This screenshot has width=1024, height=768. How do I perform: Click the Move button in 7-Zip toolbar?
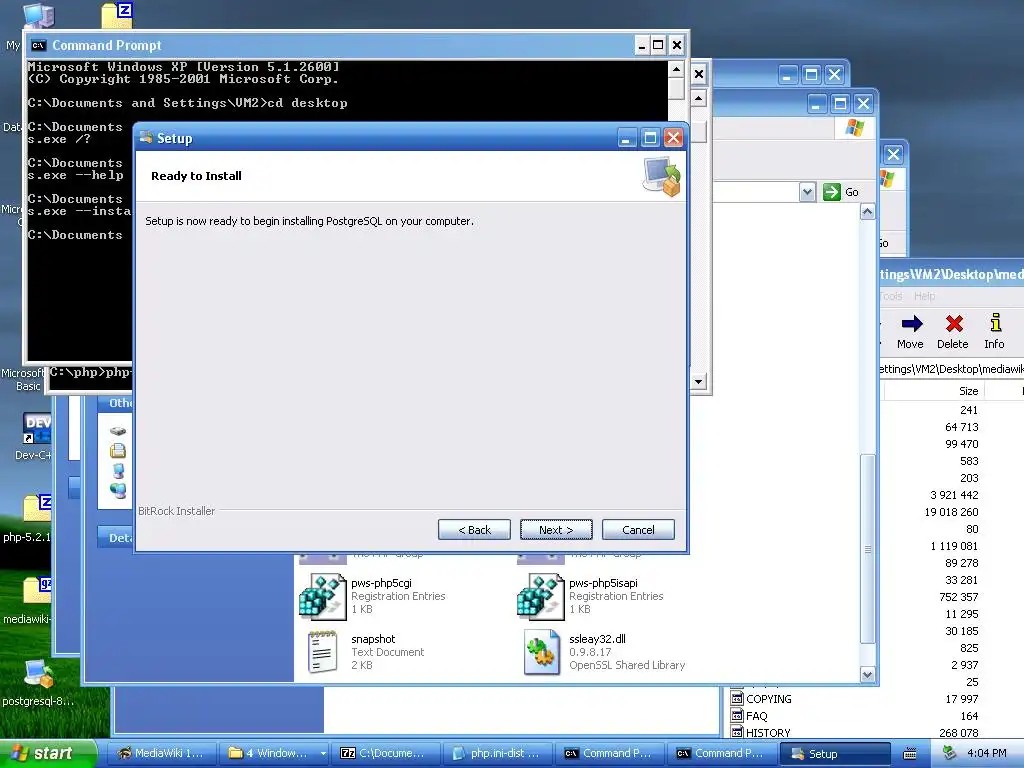[910, 332]
